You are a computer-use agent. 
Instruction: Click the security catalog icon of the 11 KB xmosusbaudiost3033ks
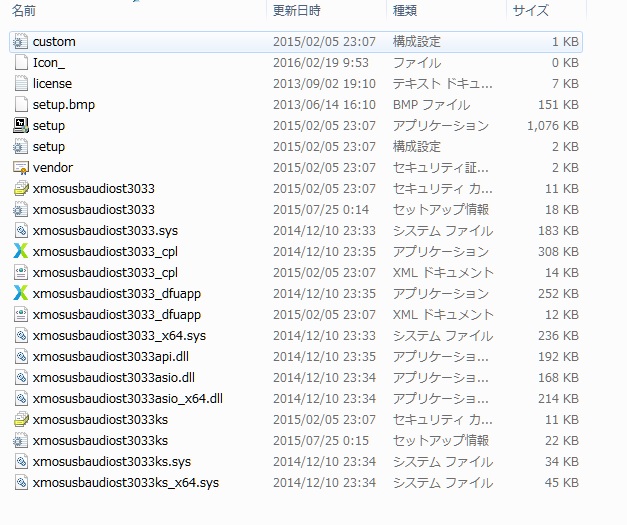point(21,419)
